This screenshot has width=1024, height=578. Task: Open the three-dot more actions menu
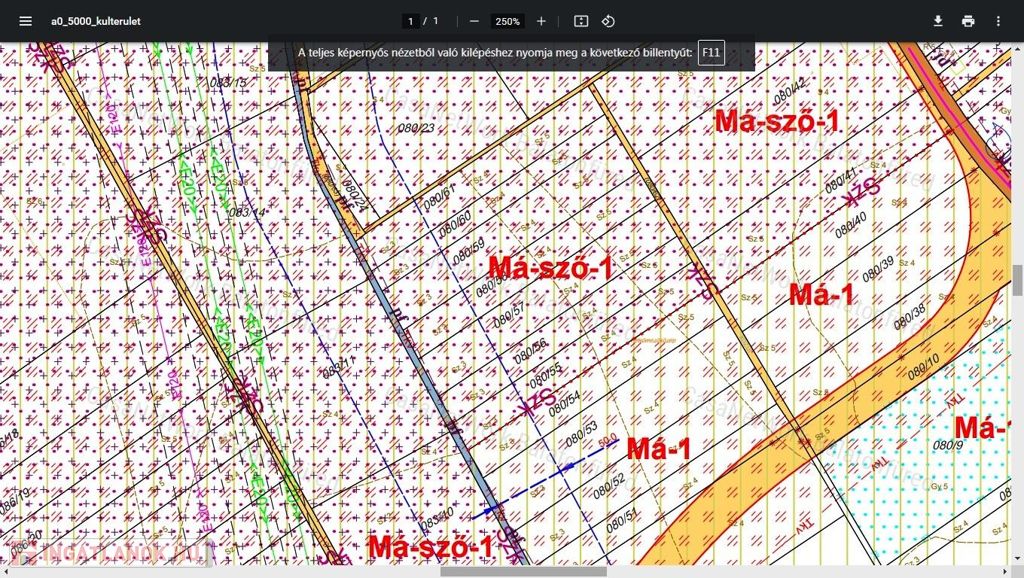(x=998, y=21)
